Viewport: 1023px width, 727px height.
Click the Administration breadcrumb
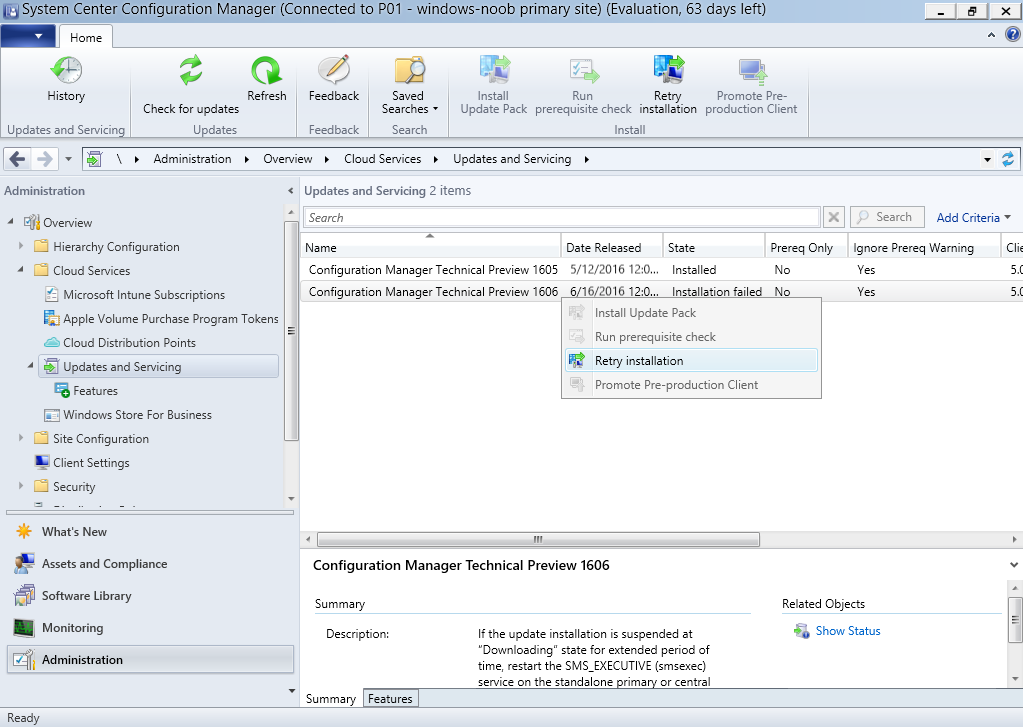pos(192,159)
